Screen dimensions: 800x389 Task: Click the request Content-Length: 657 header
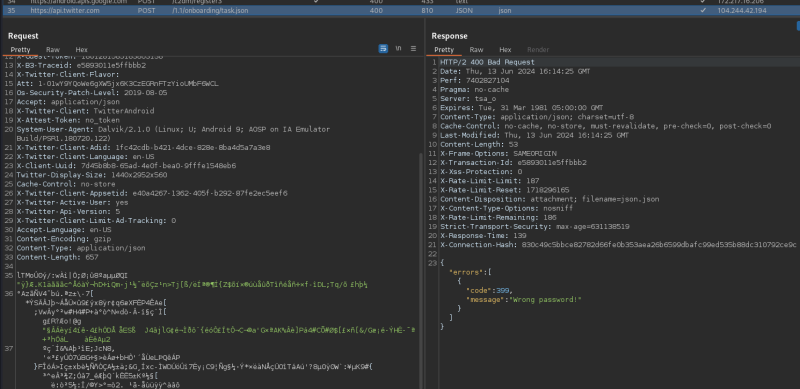pyautogui.click(x=57, y=257)
